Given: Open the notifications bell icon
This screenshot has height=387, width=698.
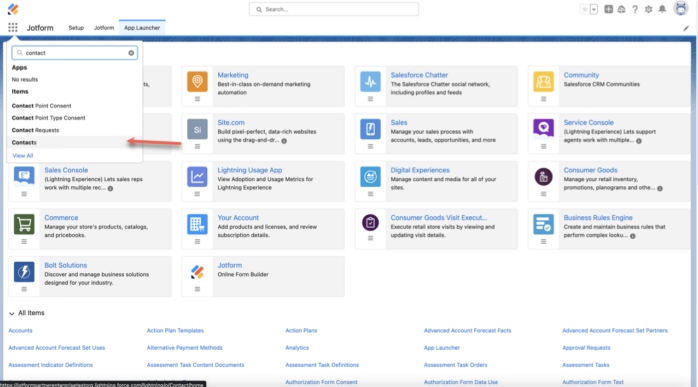Looking at the screenshot, I should point(662,9).
